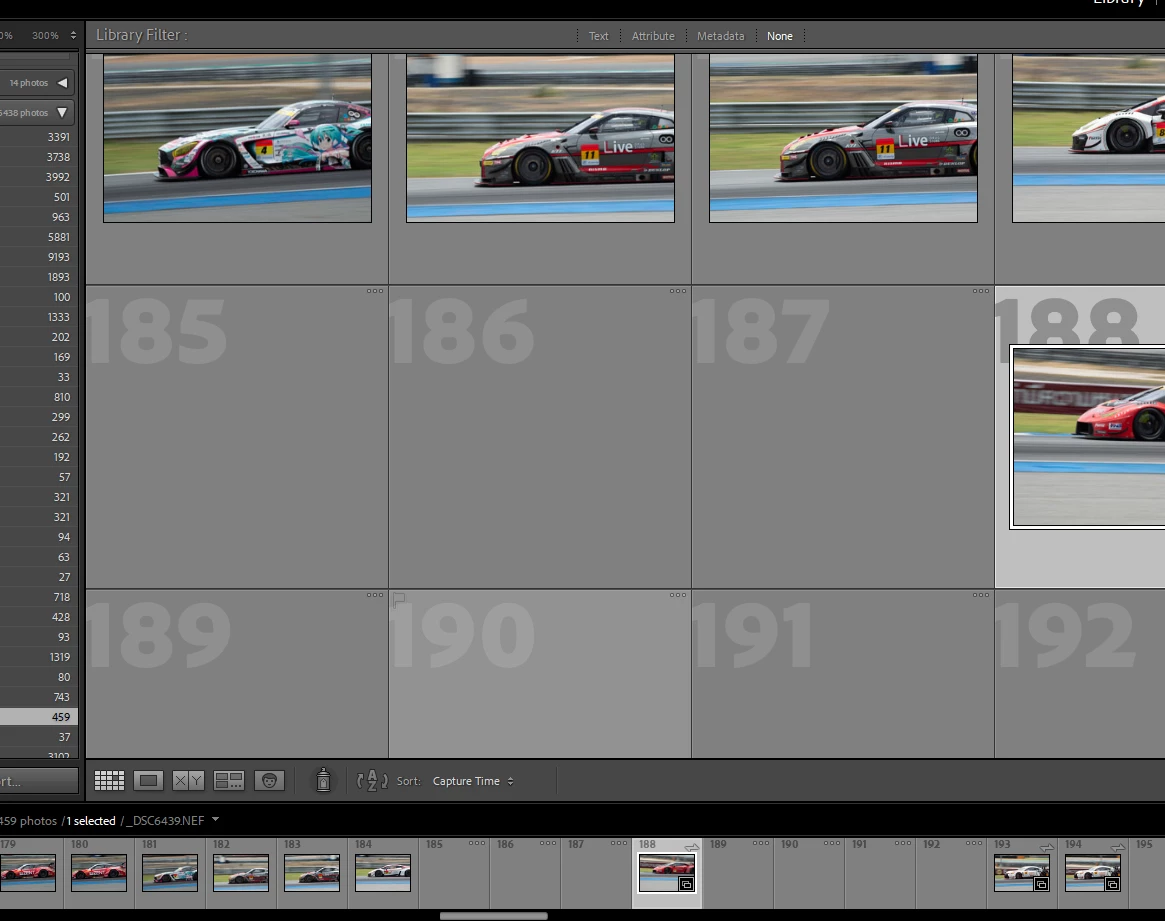
Task: Select filmstrip thumbnail 184
Action: click(383, 873)
